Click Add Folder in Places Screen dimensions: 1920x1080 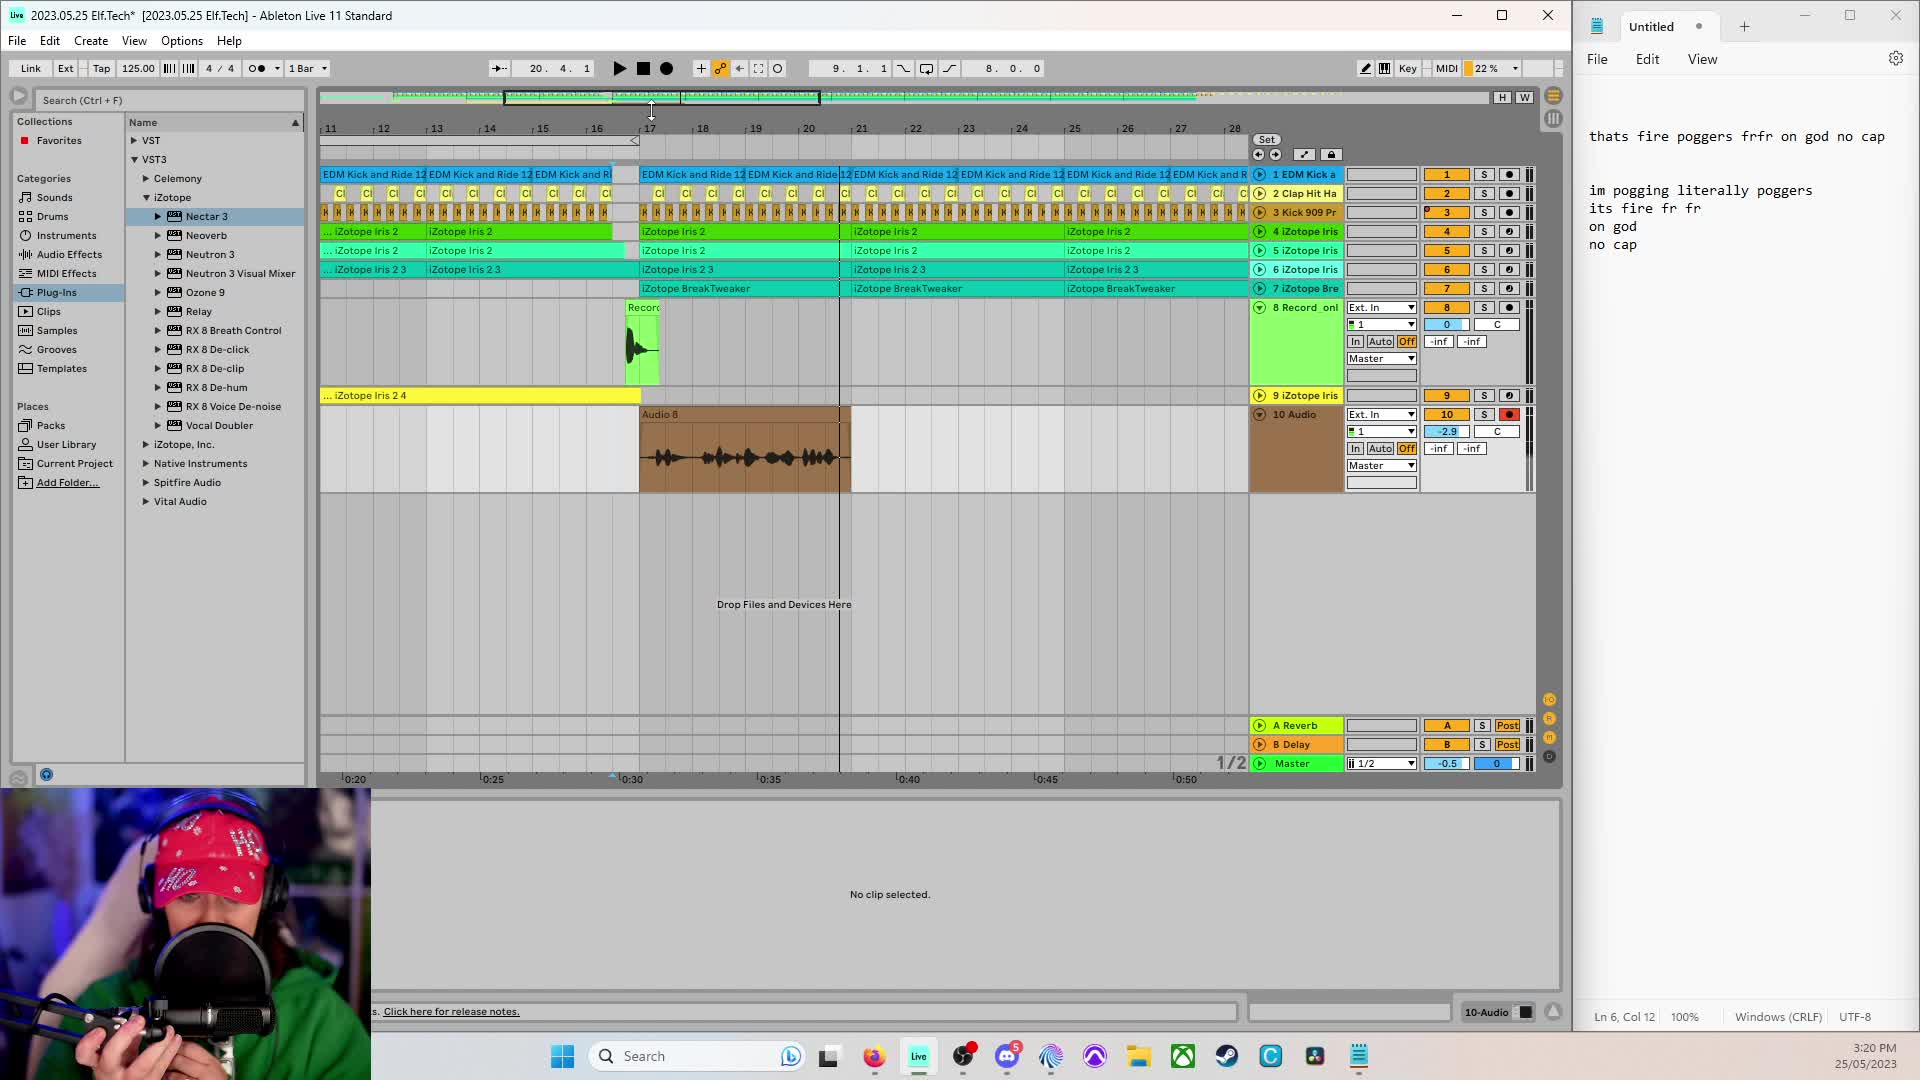tap(67, 483)
